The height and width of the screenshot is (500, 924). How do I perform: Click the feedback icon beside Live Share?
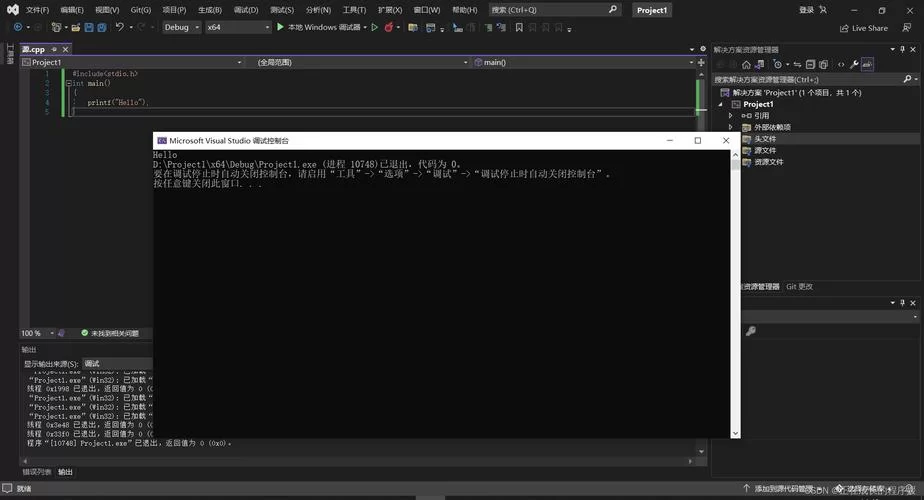coord(906,28)
